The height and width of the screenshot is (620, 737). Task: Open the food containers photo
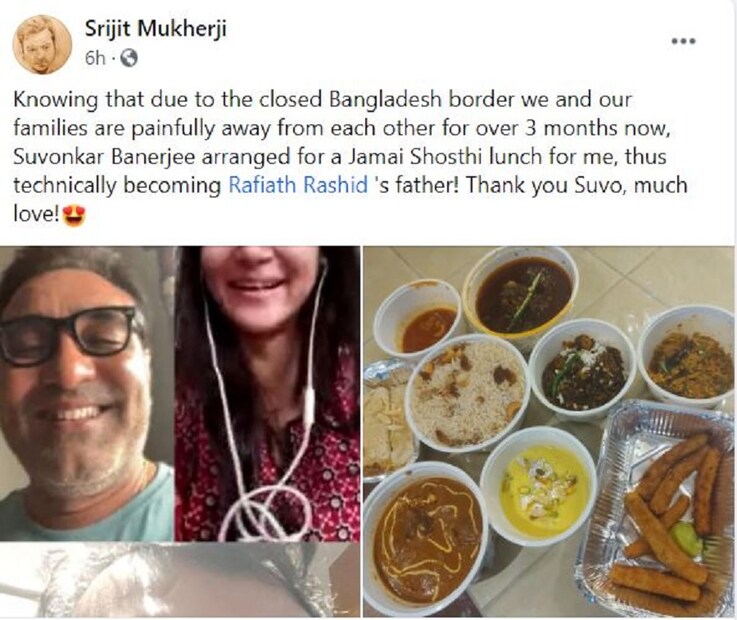tap(548, 432)
